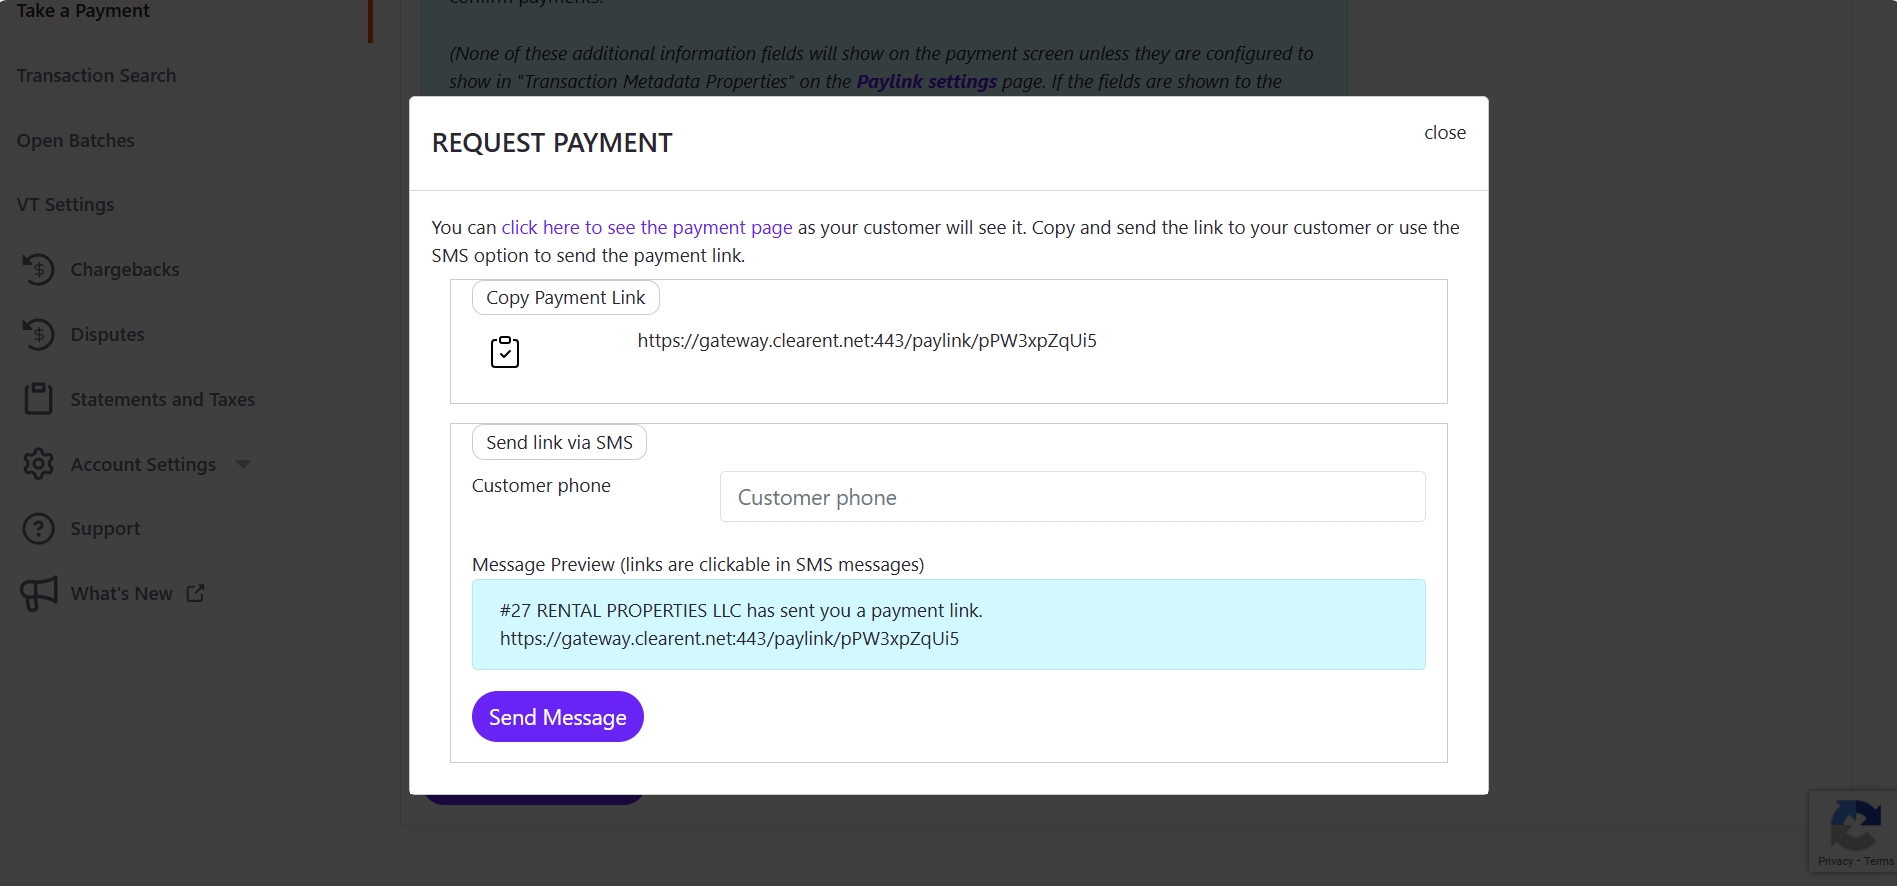1897x886 pixels.
Task: Focus the Customer phone input field
Action: [x=1072, y=497]
